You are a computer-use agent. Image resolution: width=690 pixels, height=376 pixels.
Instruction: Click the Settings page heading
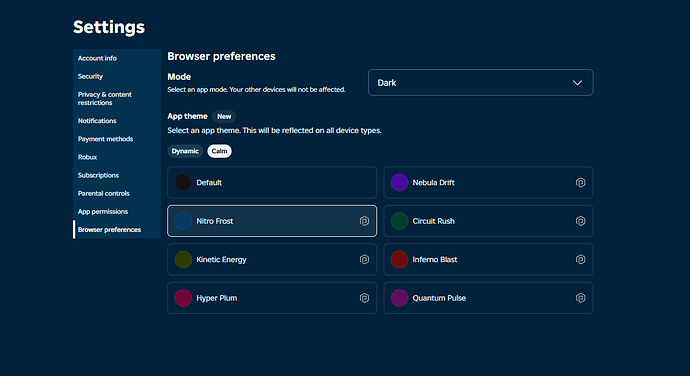pyautogui.click(x=109, y=27)
